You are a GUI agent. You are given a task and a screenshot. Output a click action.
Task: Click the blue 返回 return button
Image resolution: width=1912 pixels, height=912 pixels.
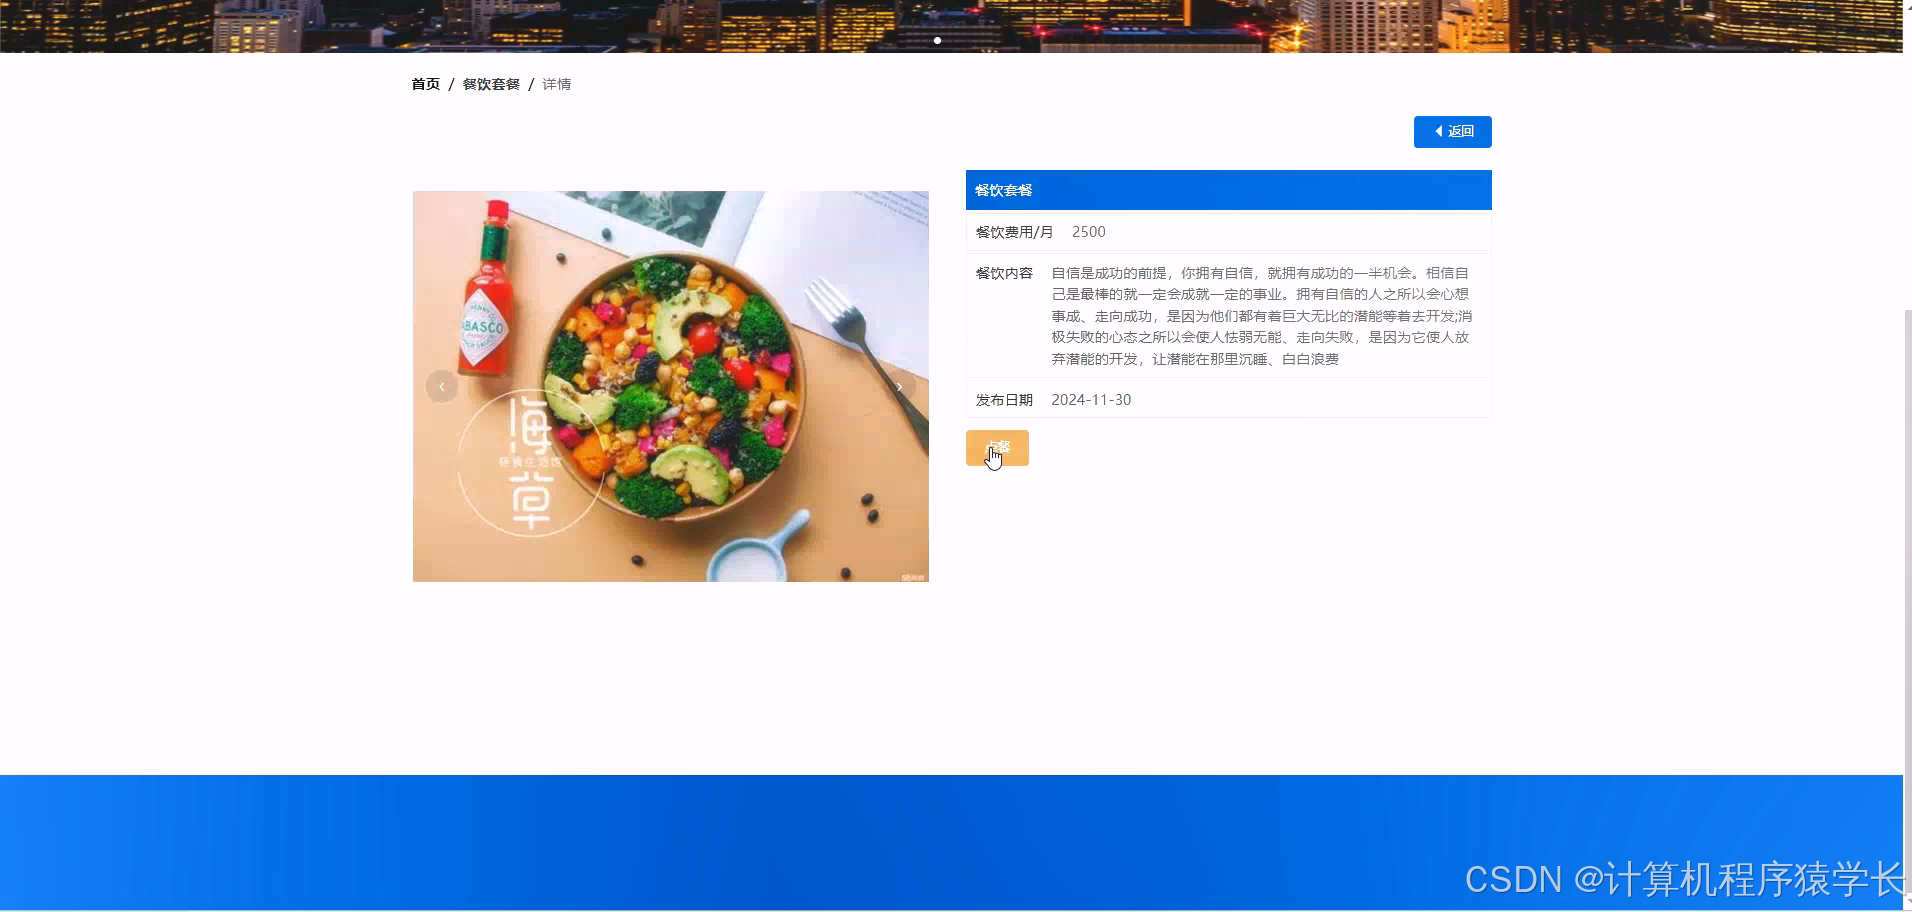click(1452, 131)
